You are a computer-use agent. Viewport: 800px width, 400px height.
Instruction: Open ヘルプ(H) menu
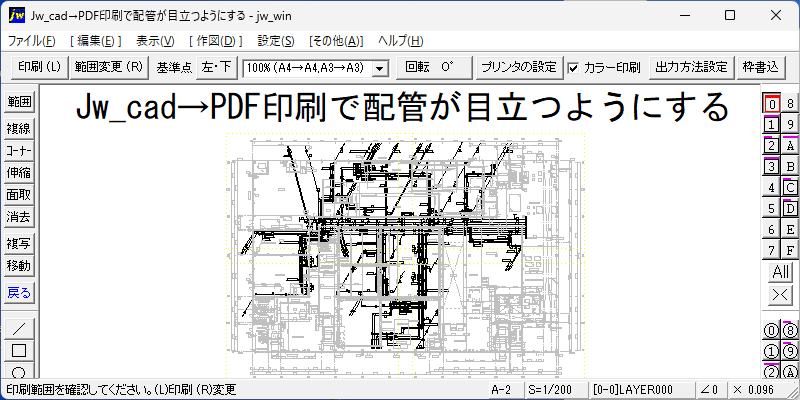click(x=401, y=41)
